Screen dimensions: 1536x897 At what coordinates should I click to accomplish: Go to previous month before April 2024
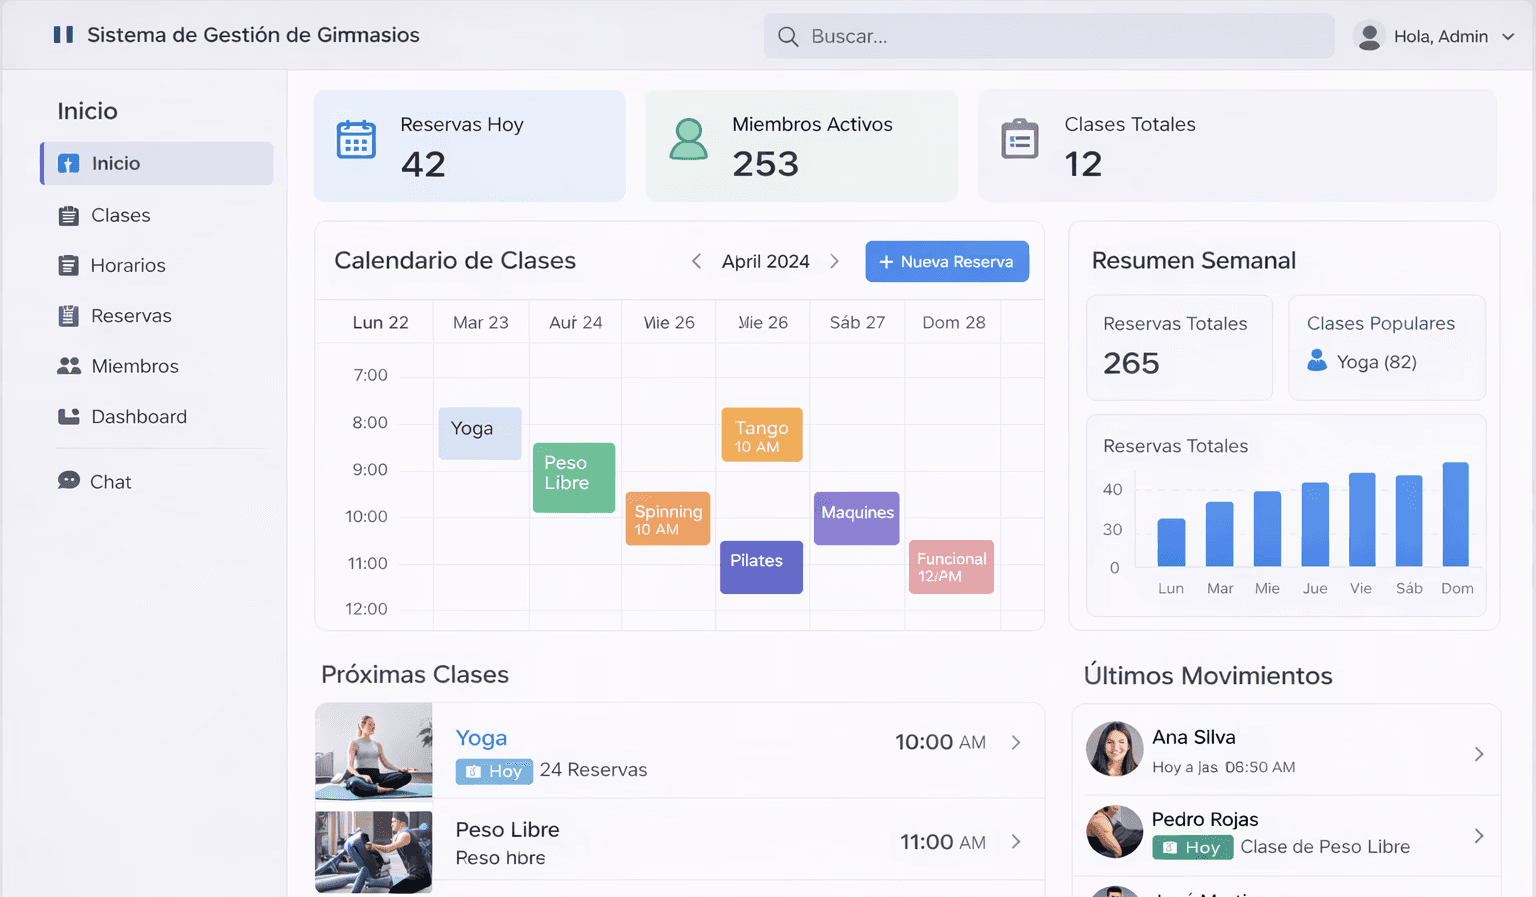pos(696,262)
